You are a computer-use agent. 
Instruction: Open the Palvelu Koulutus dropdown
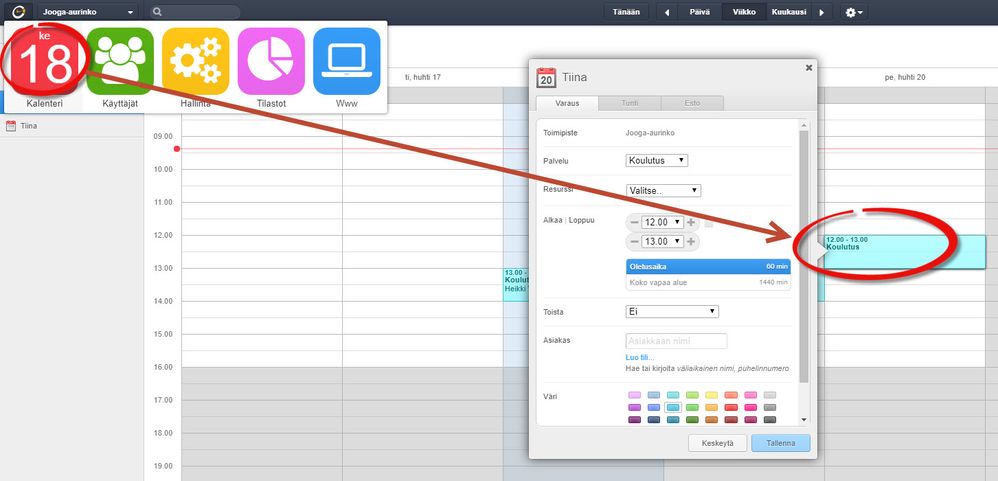pyautogui.click(x=657, y=160)
